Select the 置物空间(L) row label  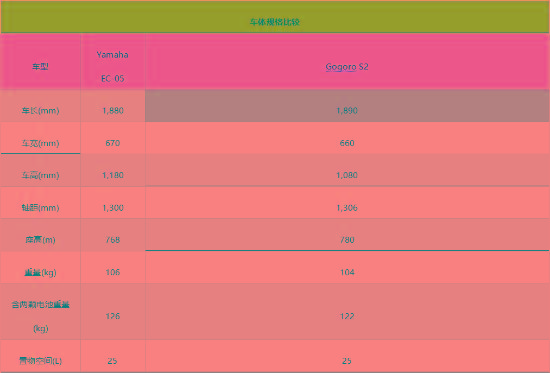(x=40, y=361)
